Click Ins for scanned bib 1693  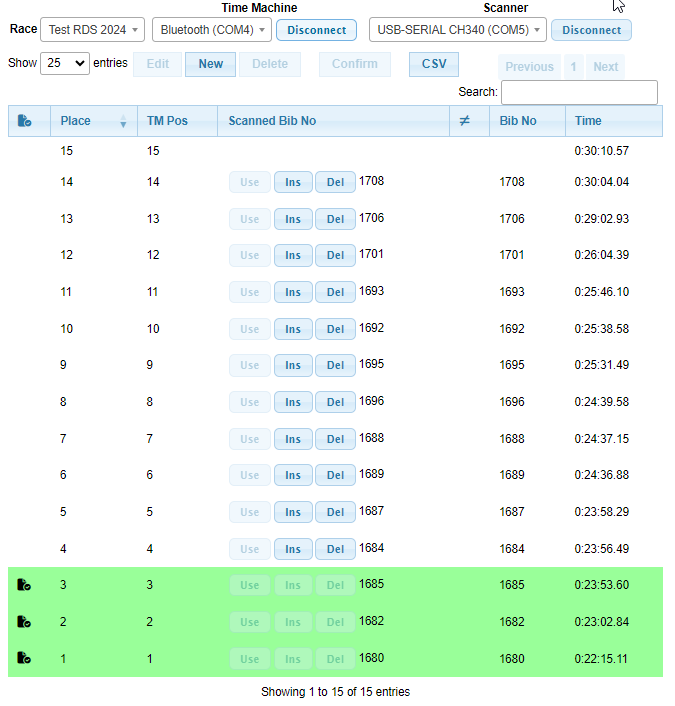coord(293,292)
